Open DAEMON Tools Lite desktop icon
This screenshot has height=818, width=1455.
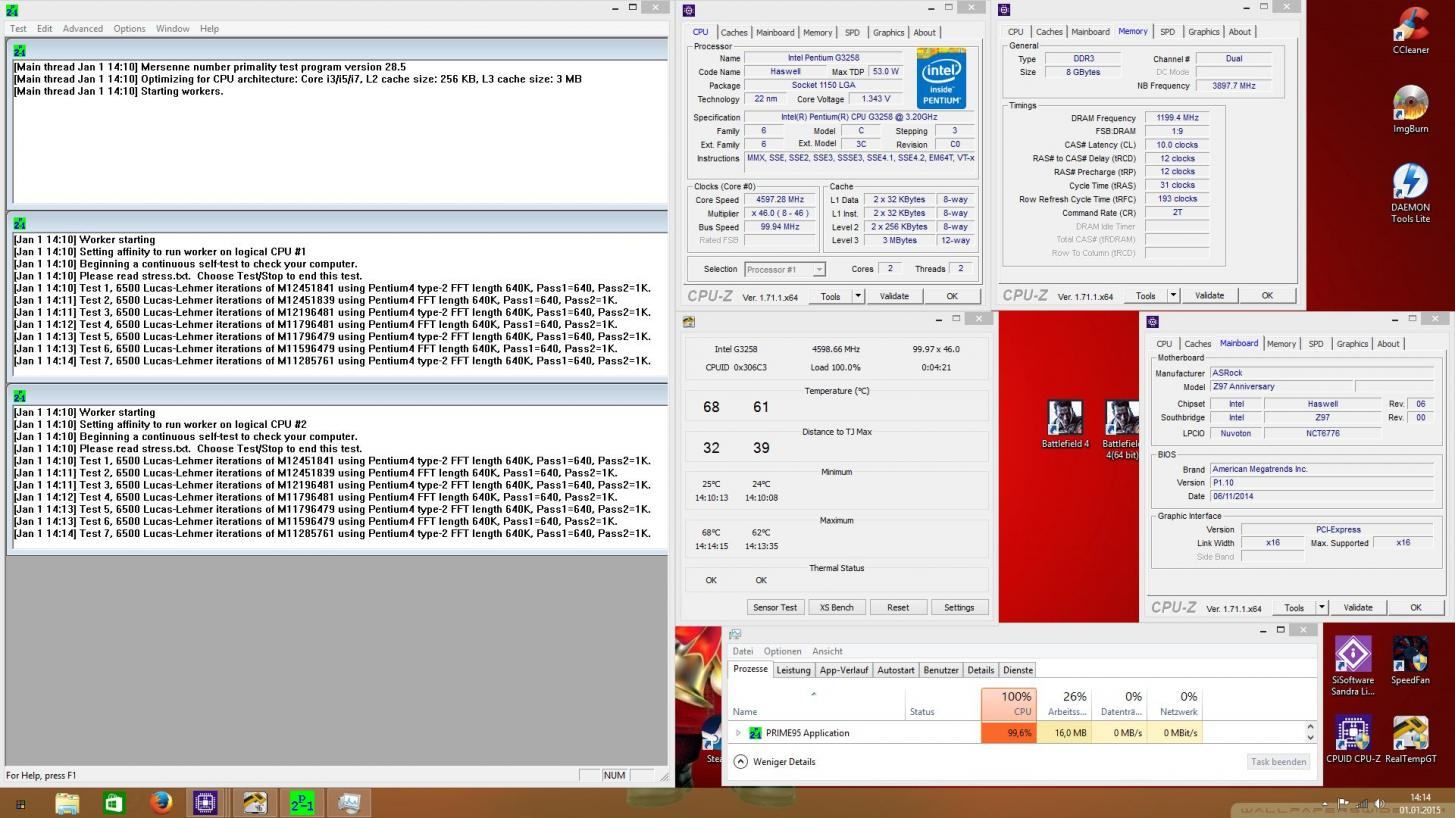[x=1410, y=193]
